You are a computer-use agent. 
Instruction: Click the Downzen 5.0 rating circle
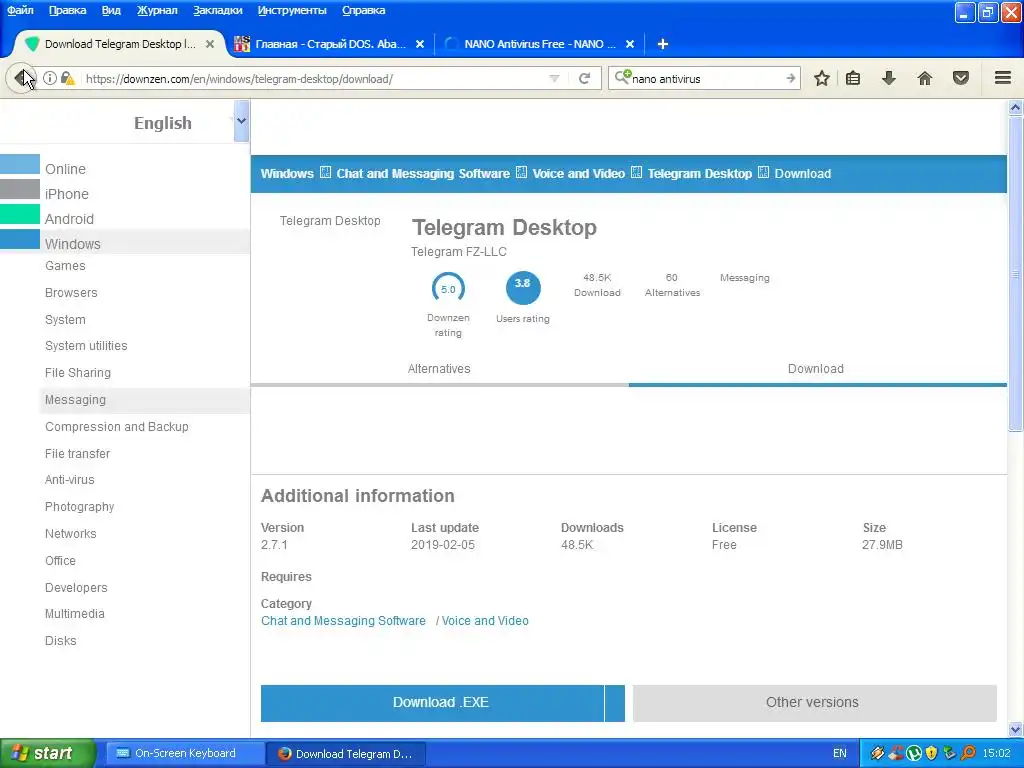coord(448,289)
